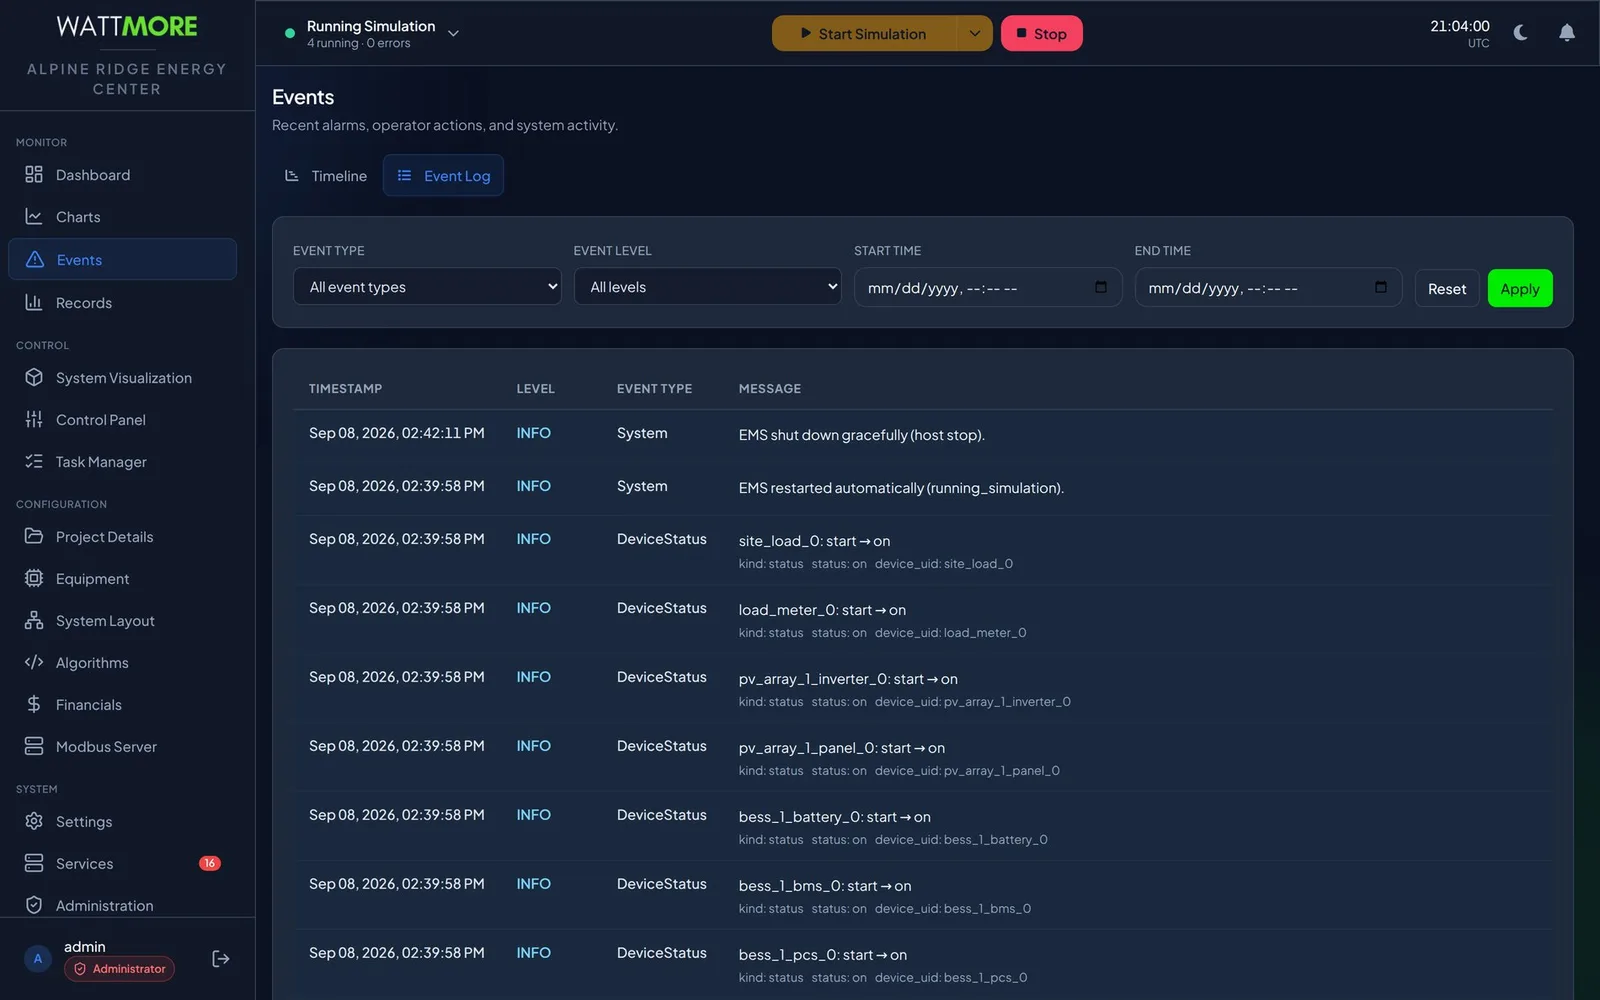Open the Project Details folder icon

click(34, 537)
